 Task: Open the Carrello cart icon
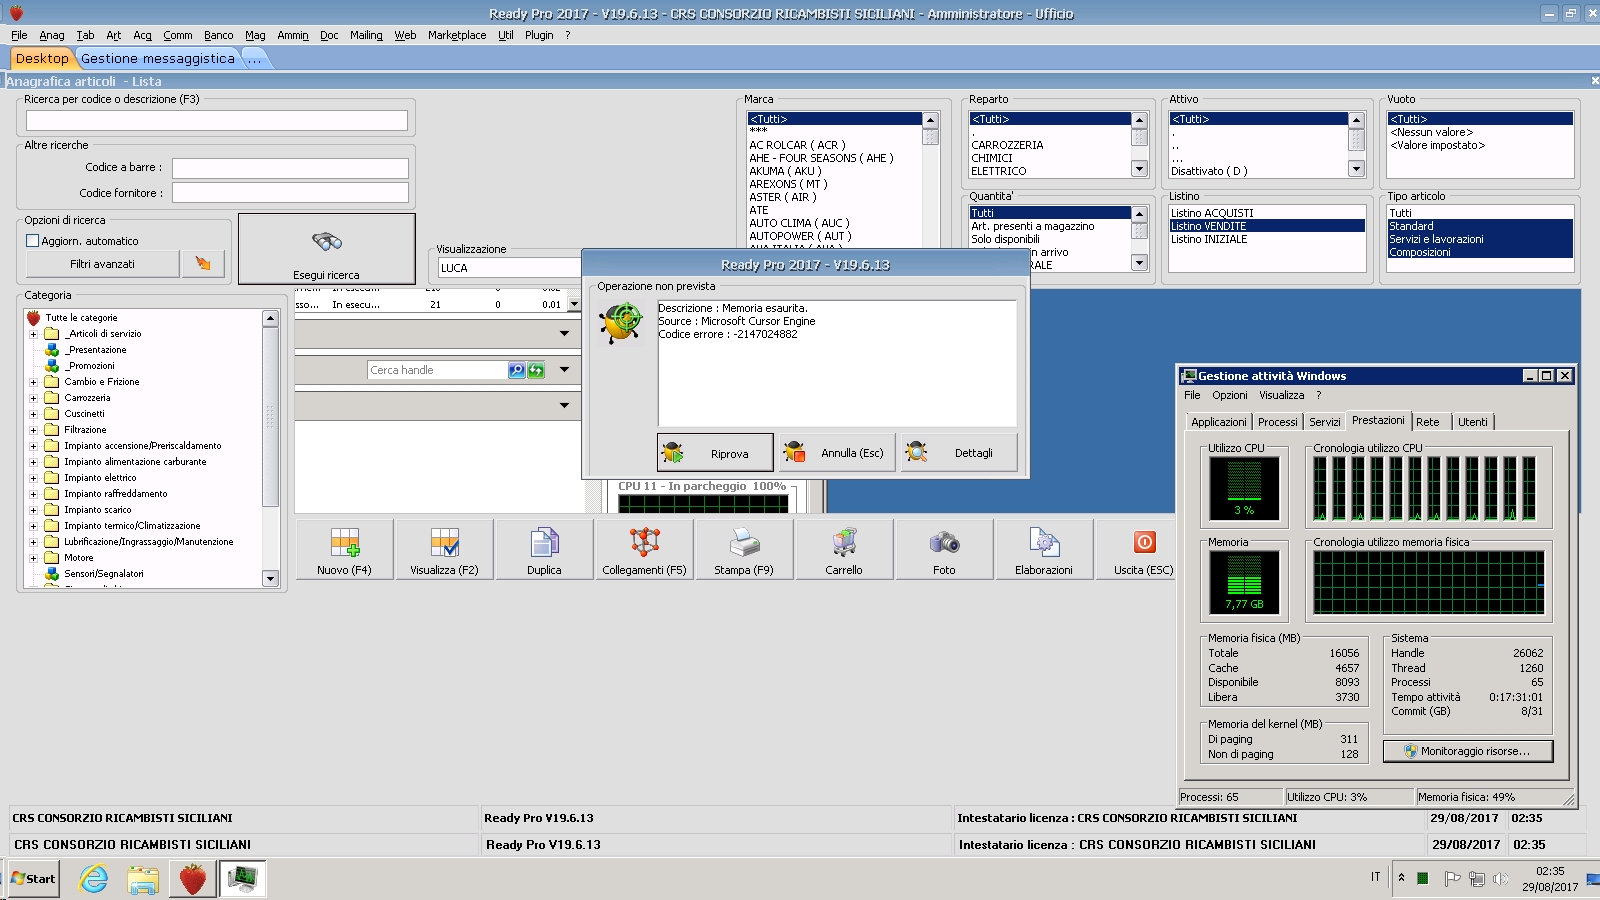(844, 548)
